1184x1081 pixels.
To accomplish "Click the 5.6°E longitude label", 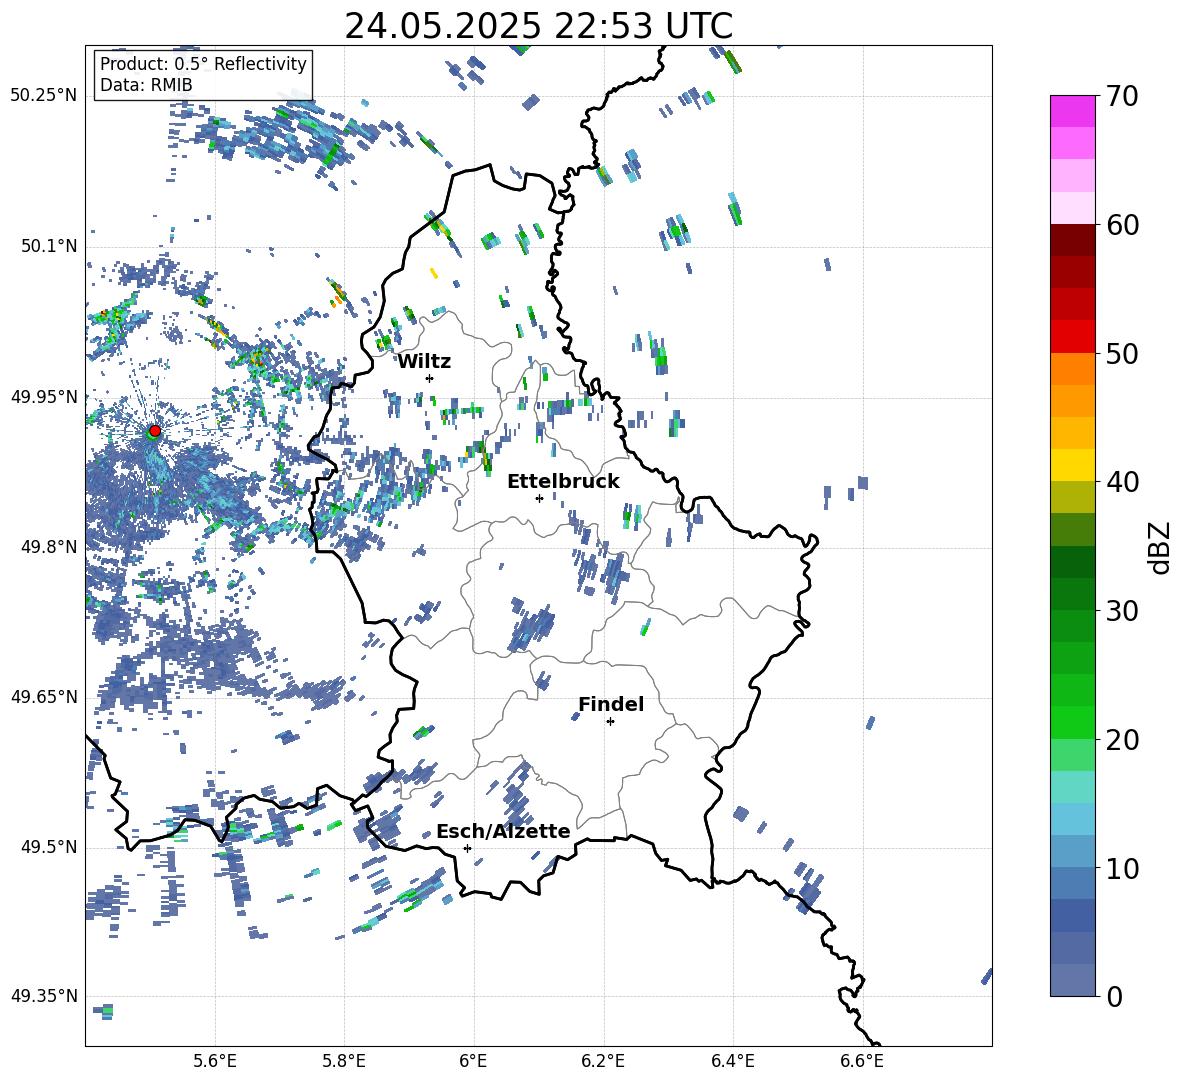I will 215,1061.
